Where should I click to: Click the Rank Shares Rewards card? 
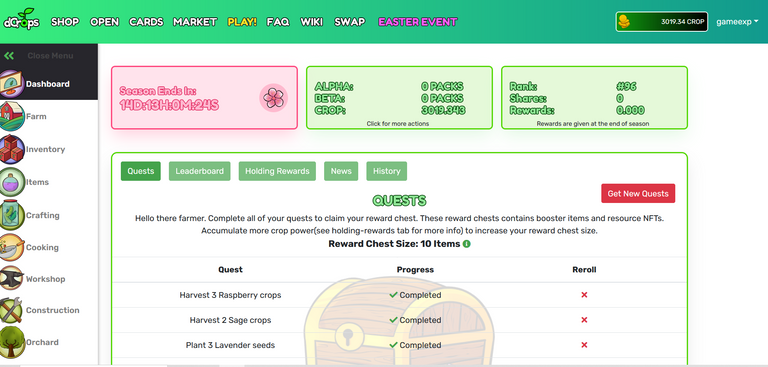coord(594,98)
